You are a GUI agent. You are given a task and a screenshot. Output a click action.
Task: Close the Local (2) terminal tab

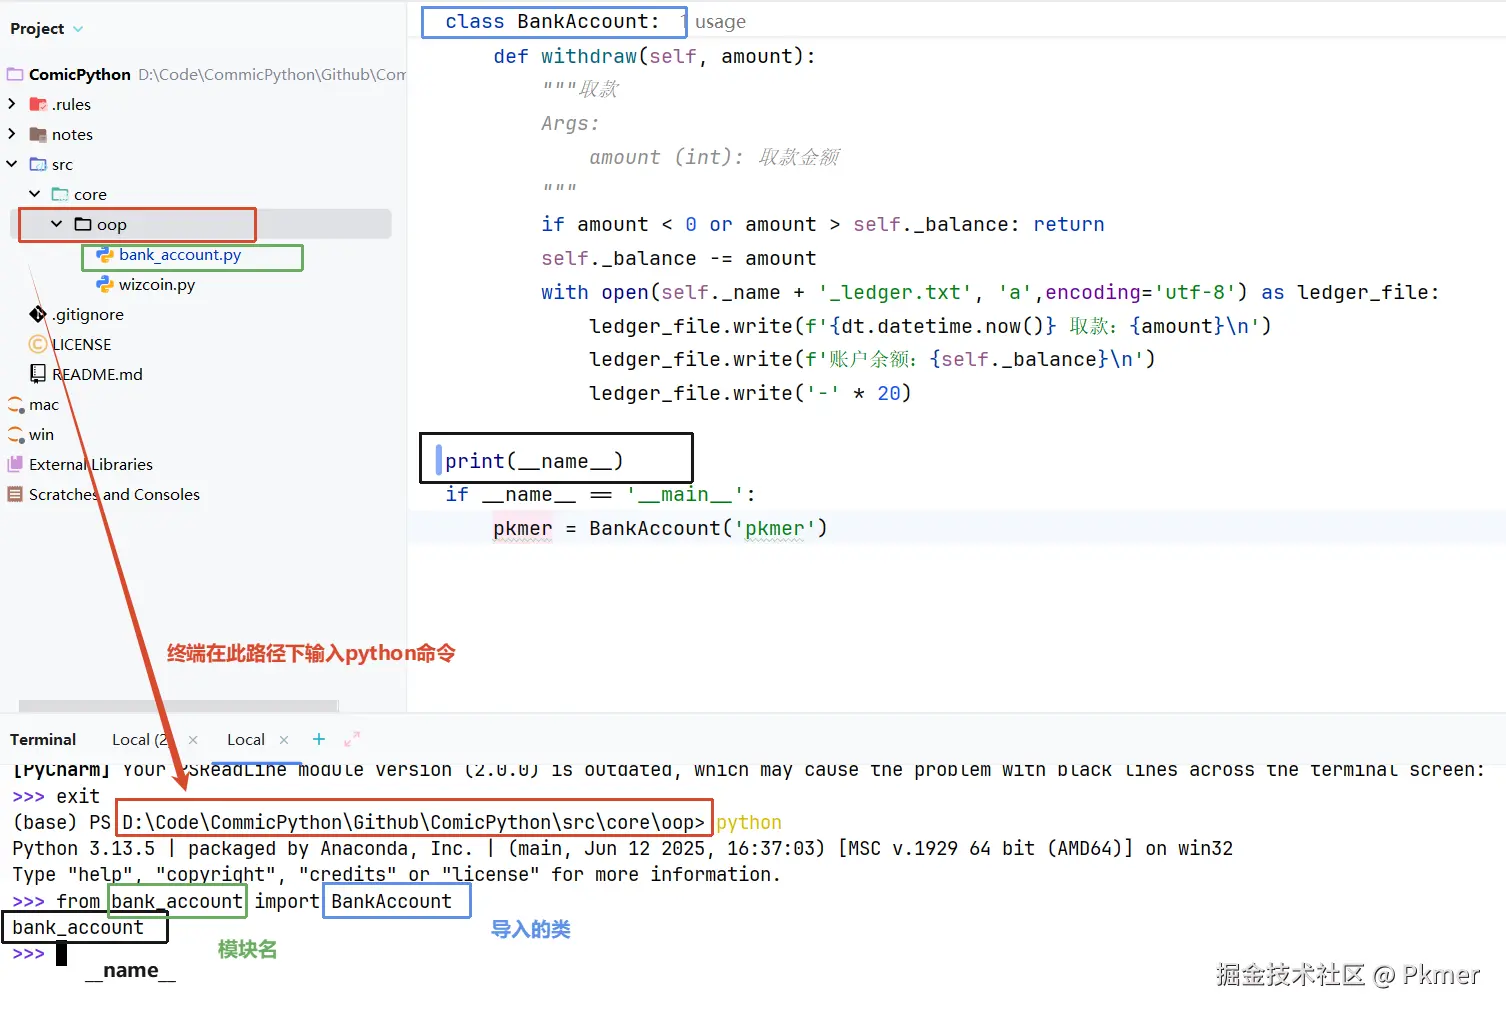[193, 740]
